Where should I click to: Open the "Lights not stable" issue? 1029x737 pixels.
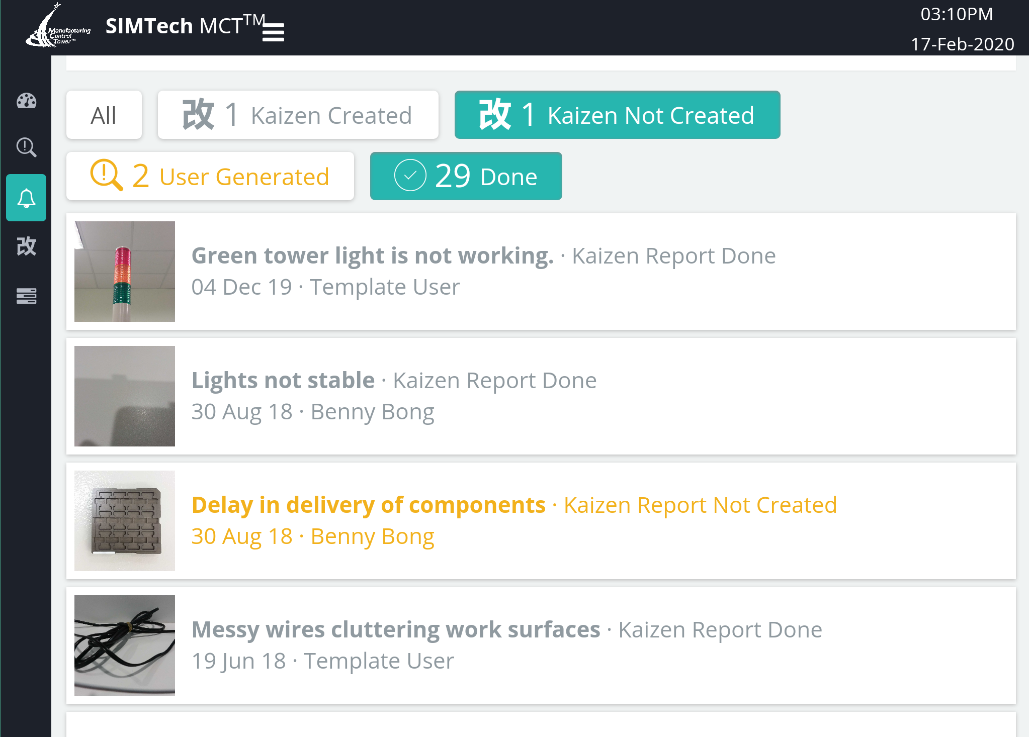[283, 381]
